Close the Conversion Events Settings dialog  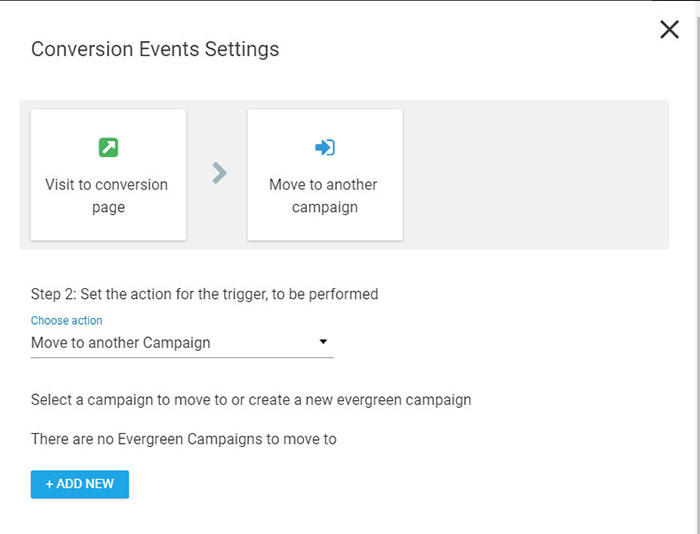click(669, 30)
